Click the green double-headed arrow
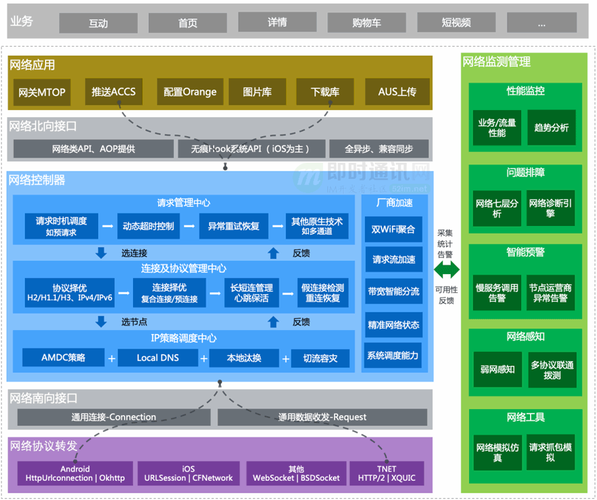Screen dimensions: 597x500 (447, 270)
